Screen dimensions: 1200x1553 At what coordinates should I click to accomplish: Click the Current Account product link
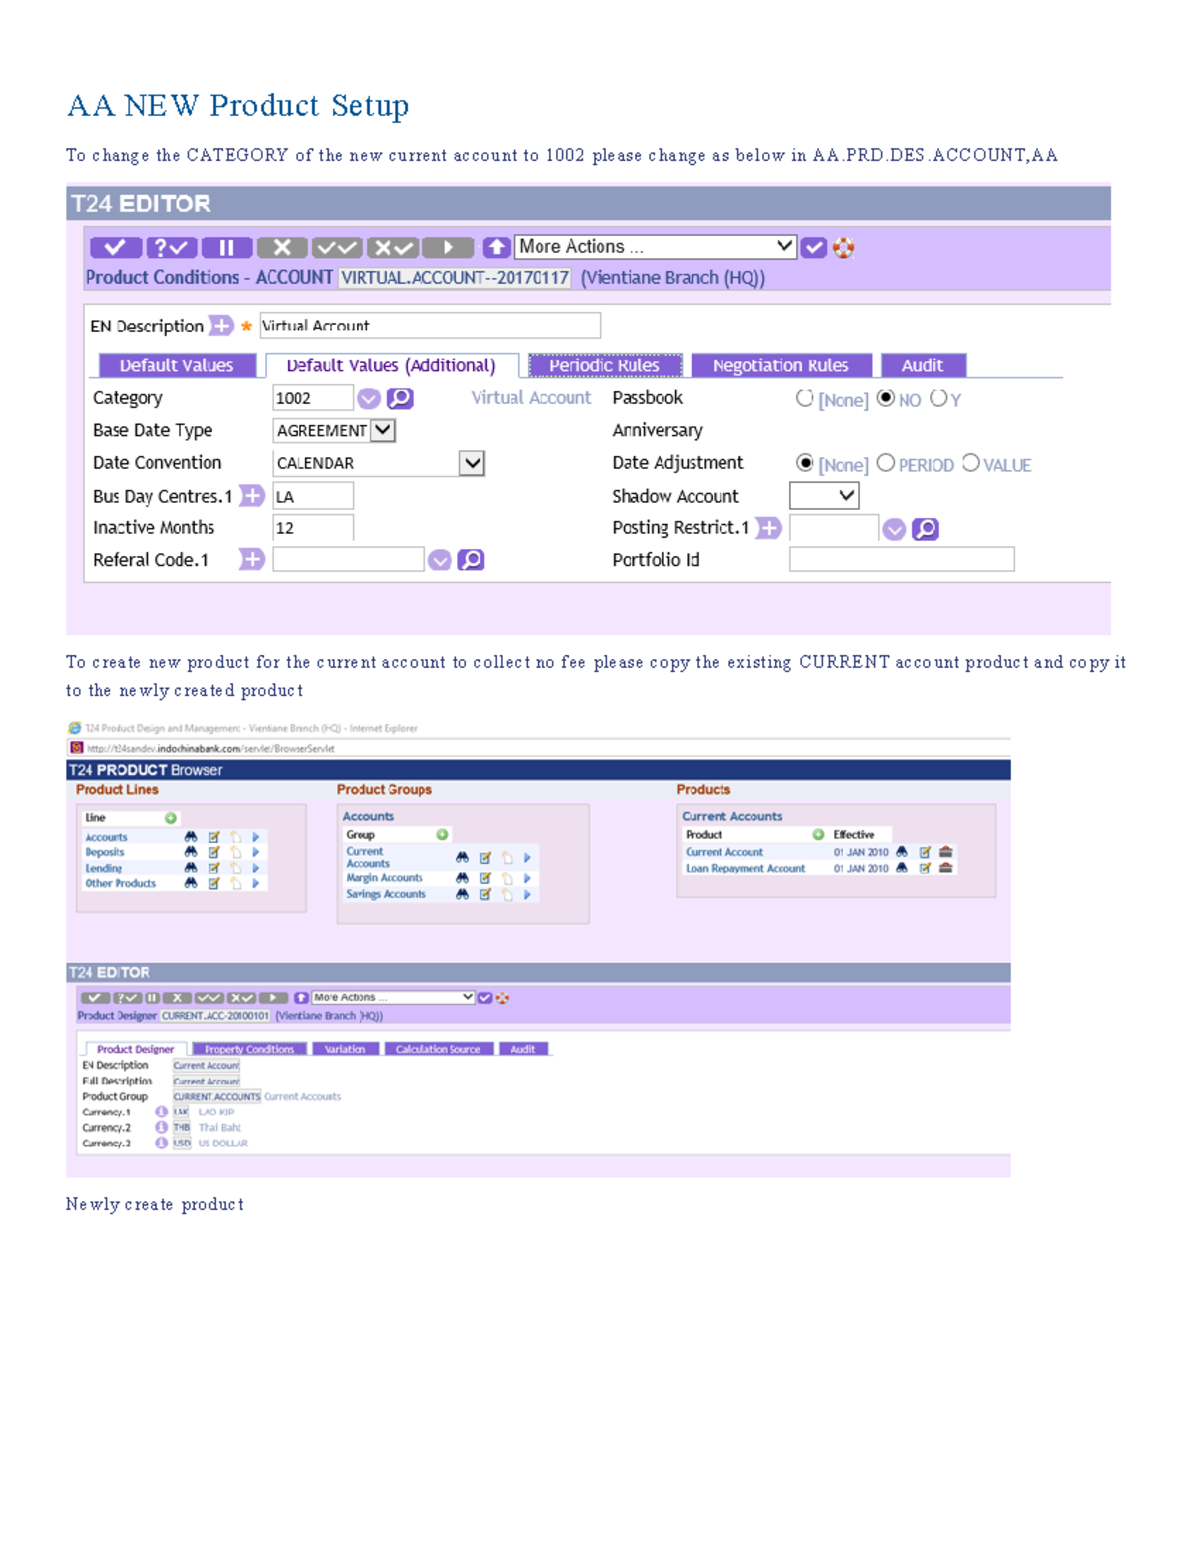724,852
